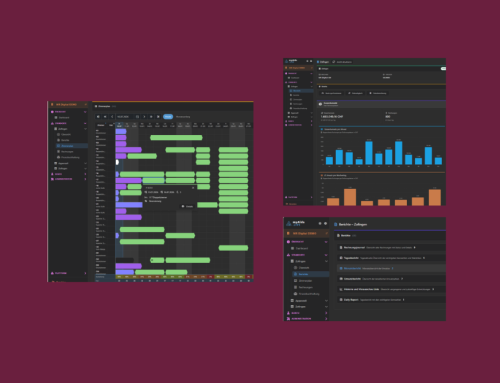
Task: Toggle green switch in statistics window top-right
Action: 443,68
